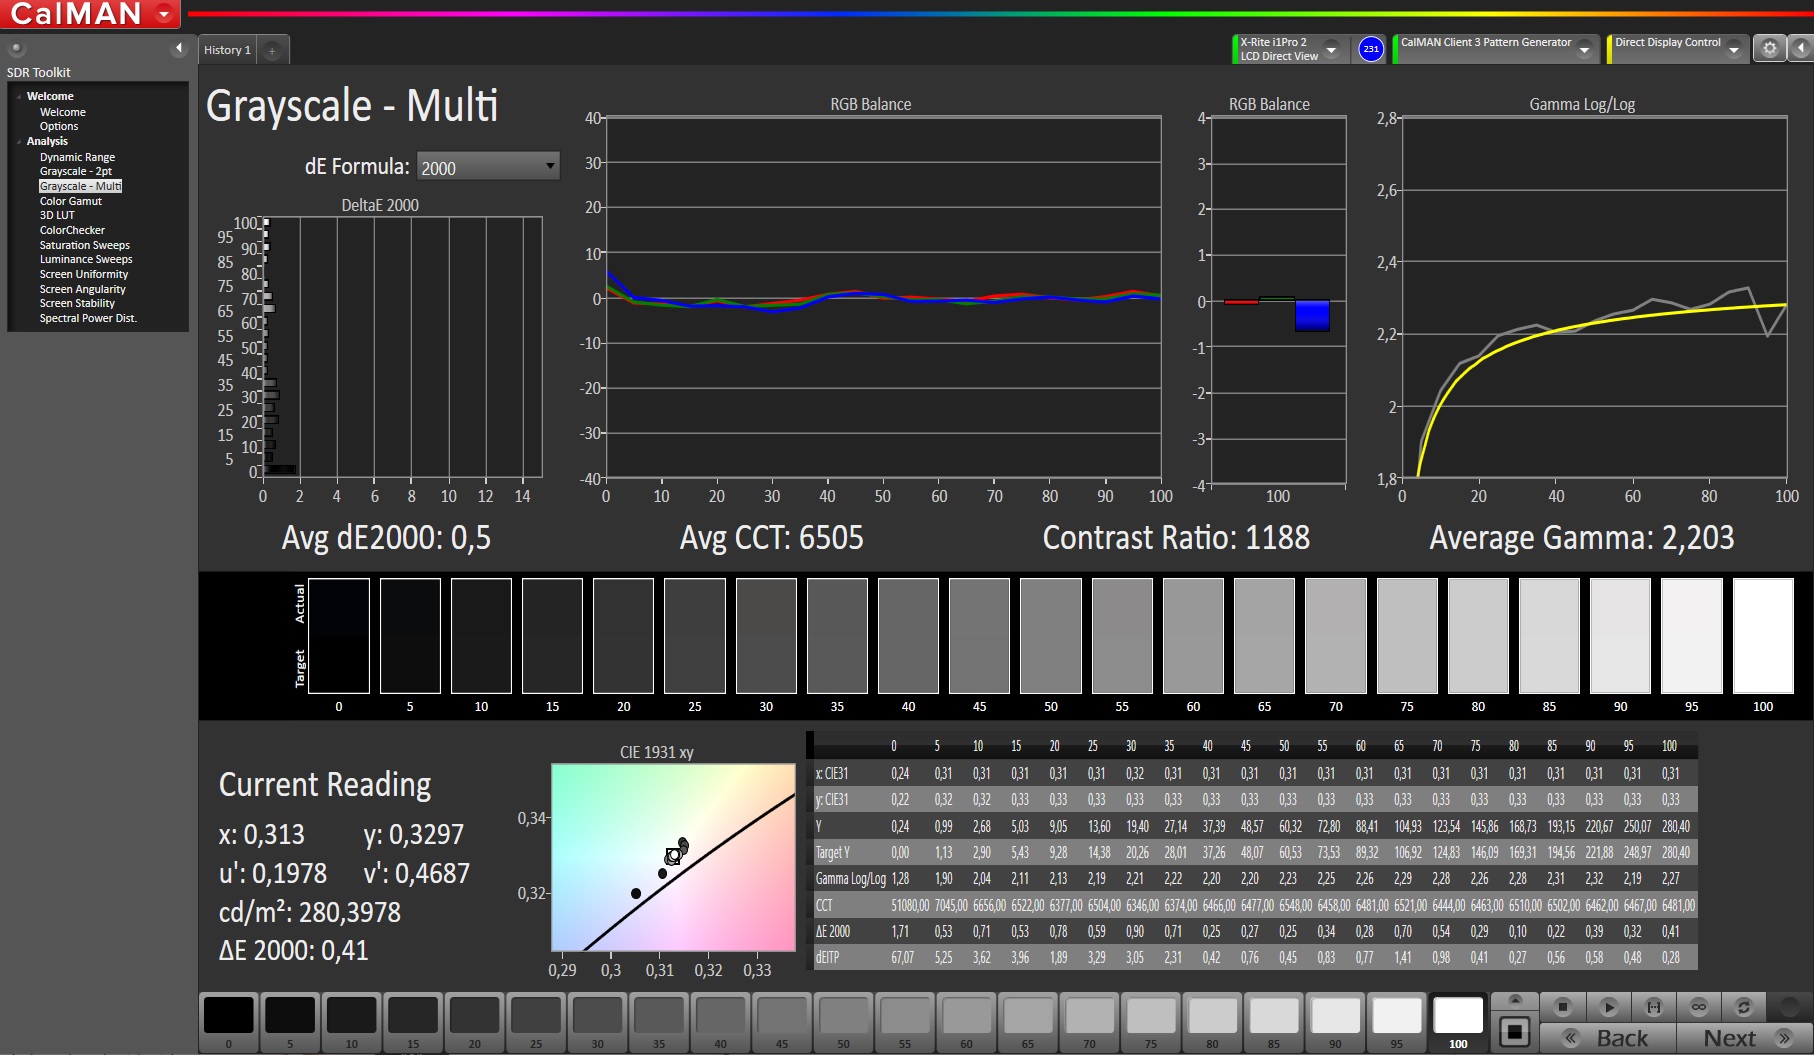Click the bracketed single-read icon
The width and height of the screenshot is (1814, 1055).
(x=1653, y=1007)
